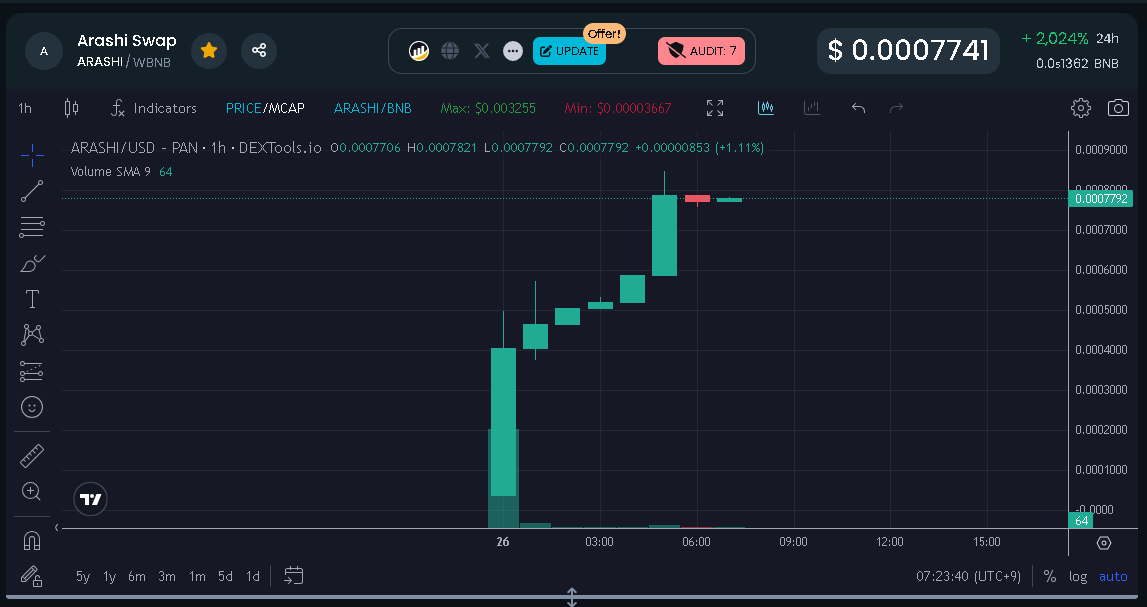Viewport: 1147px width, 607px height.
Task: Open the token website globe icon
Action: click(450, 51)
